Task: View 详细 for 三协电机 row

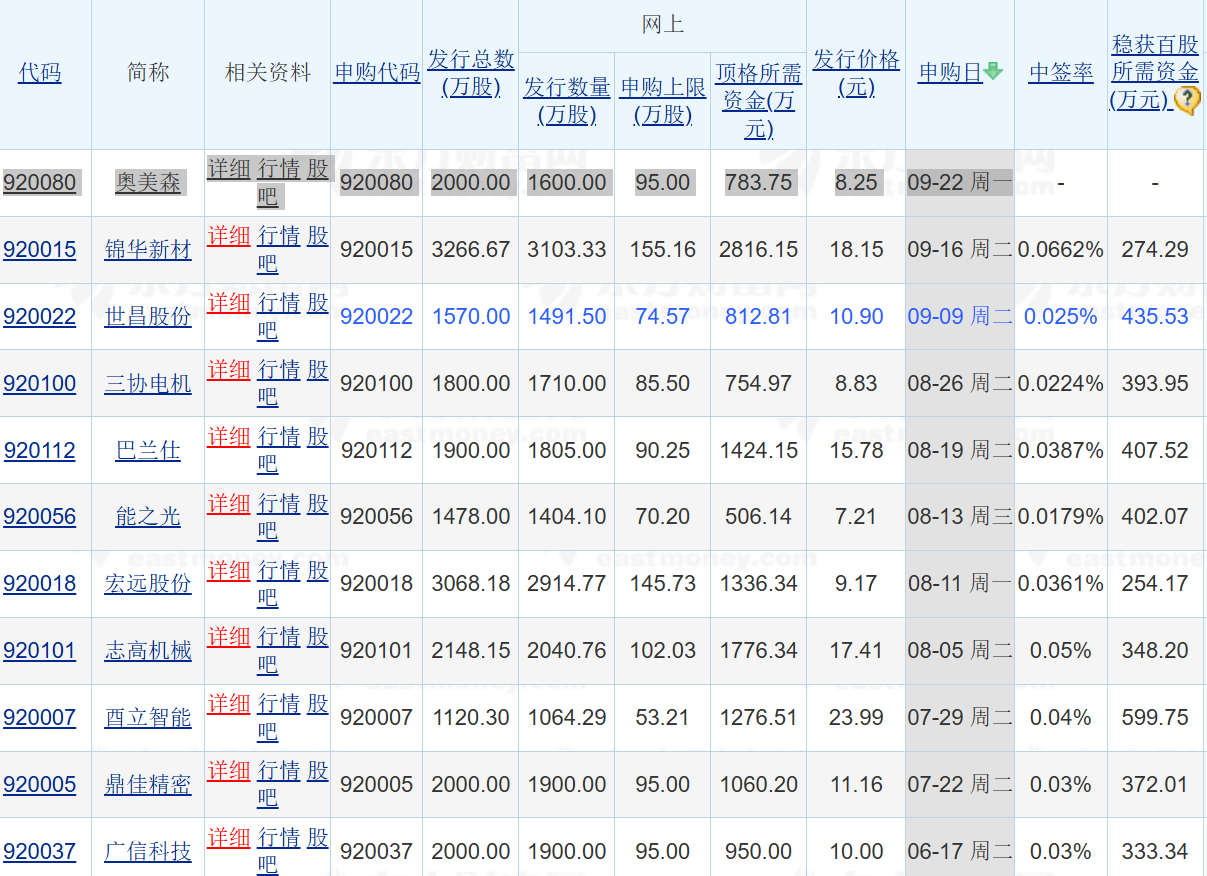Action: pyautogui.click(x=229, y=370)
